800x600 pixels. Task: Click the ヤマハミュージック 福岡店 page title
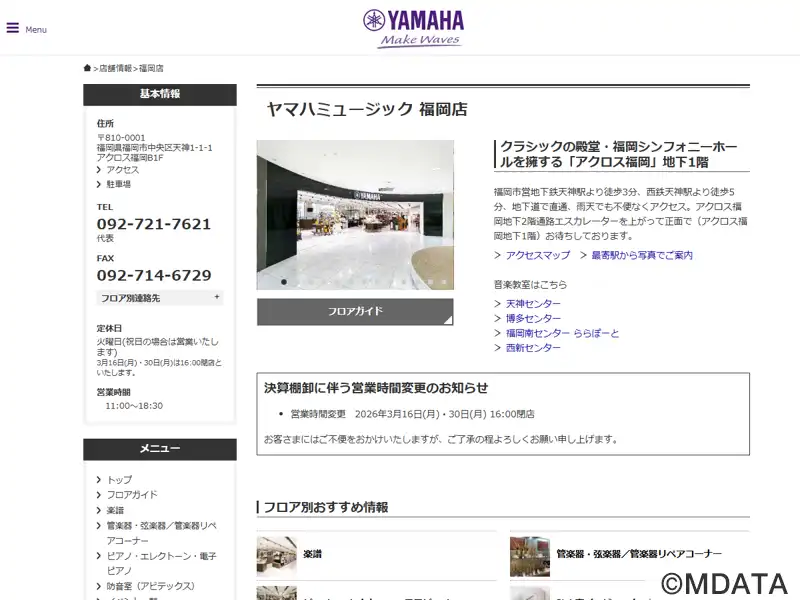[367, 109]
